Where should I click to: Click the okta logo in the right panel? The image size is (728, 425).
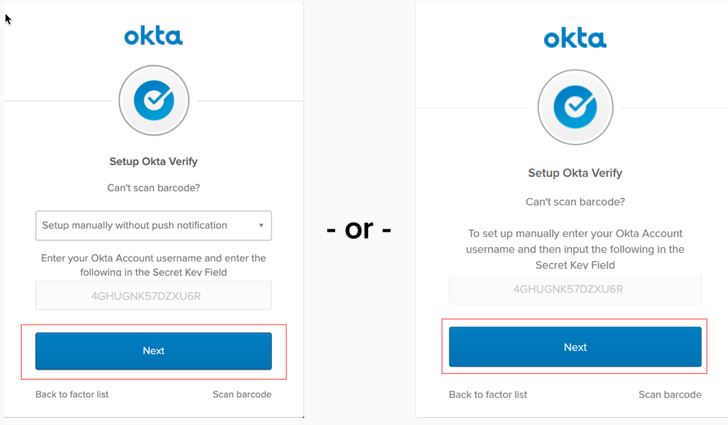coord(575,38)
